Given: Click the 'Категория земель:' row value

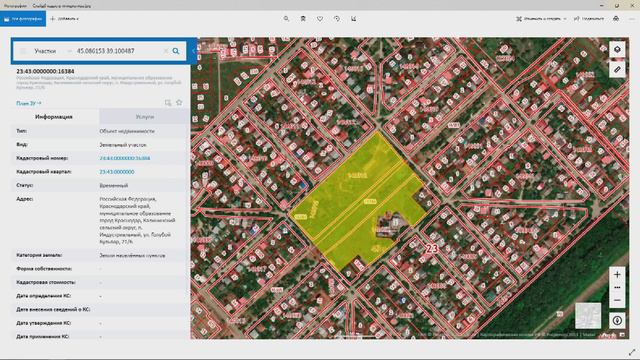Looking at the screenshot, I should click(x=132, y=256).
